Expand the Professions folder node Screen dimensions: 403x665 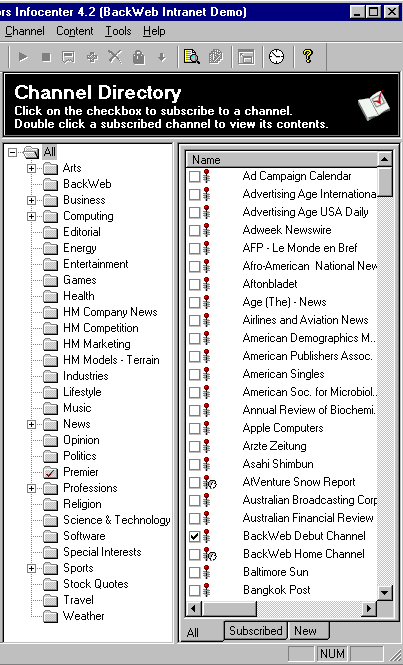(31, 488)
